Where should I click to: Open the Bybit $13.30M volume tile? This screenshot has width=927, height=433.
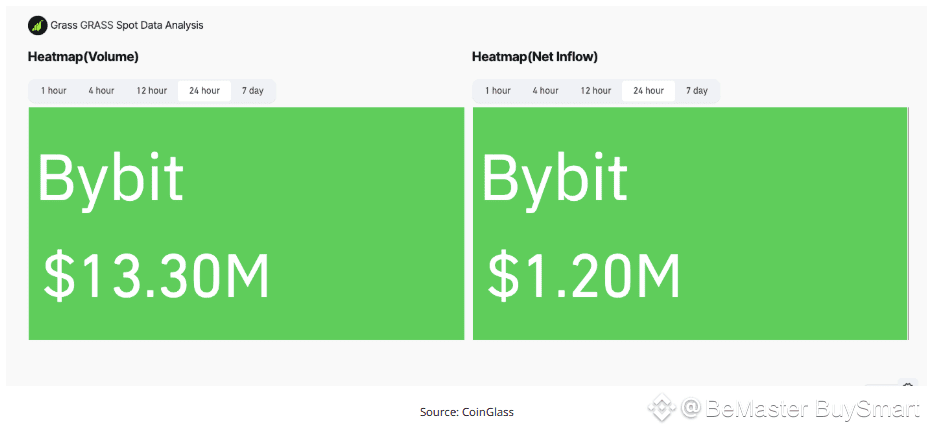click(247, 224)
